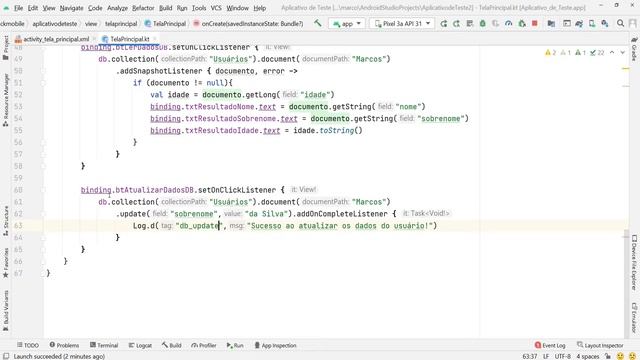Open the Pixel 3a API 31 device dropdown
Screen dimensions: 640x360
[402, 24]
